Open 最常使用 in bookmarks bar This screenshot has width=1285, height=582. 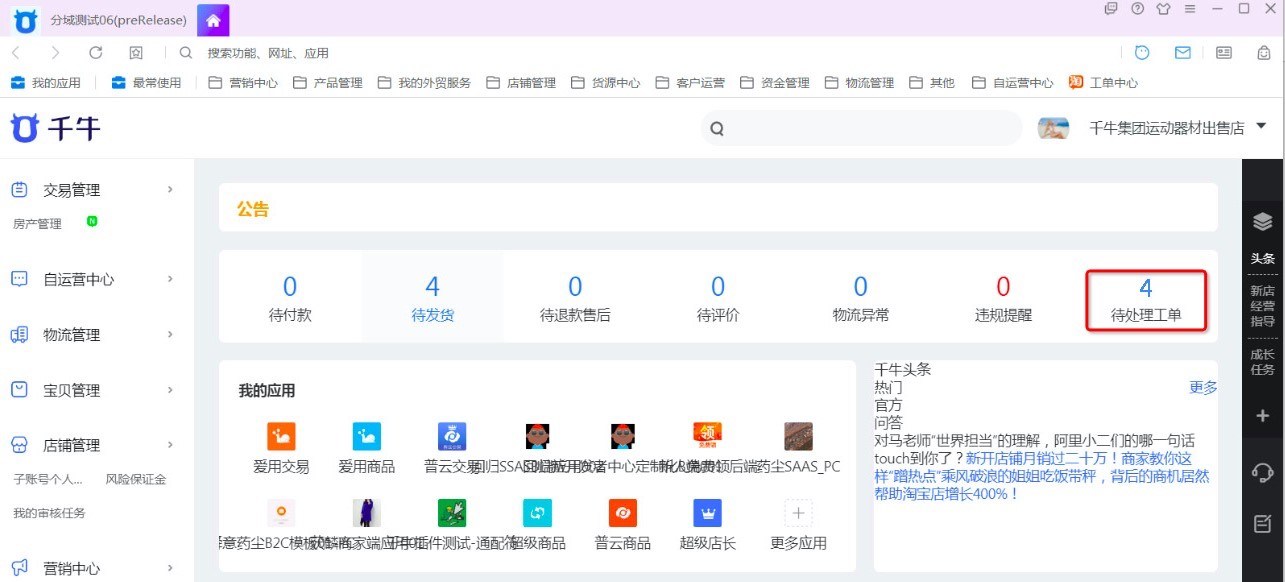point(147,83)
